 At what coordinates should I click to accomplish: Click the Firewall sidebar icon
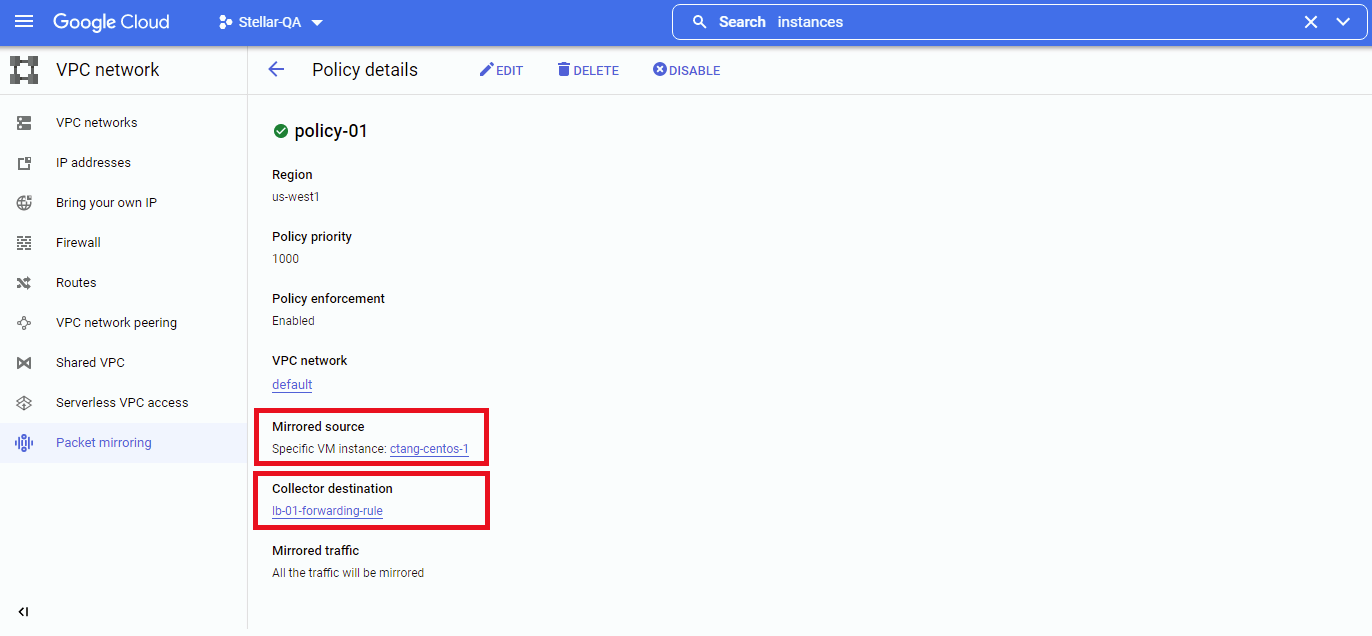(x=24, y=243)
